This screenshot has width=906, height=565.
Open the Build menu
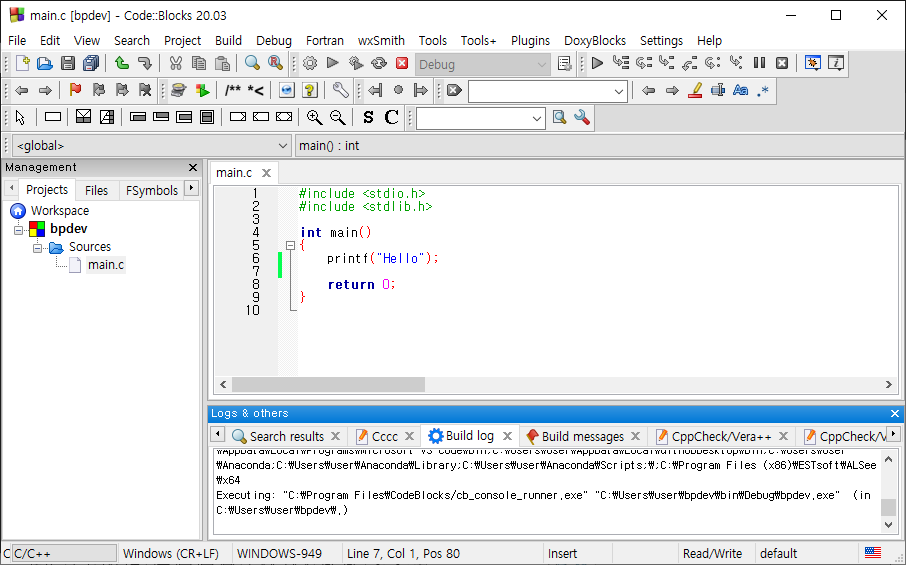[228, 40]
